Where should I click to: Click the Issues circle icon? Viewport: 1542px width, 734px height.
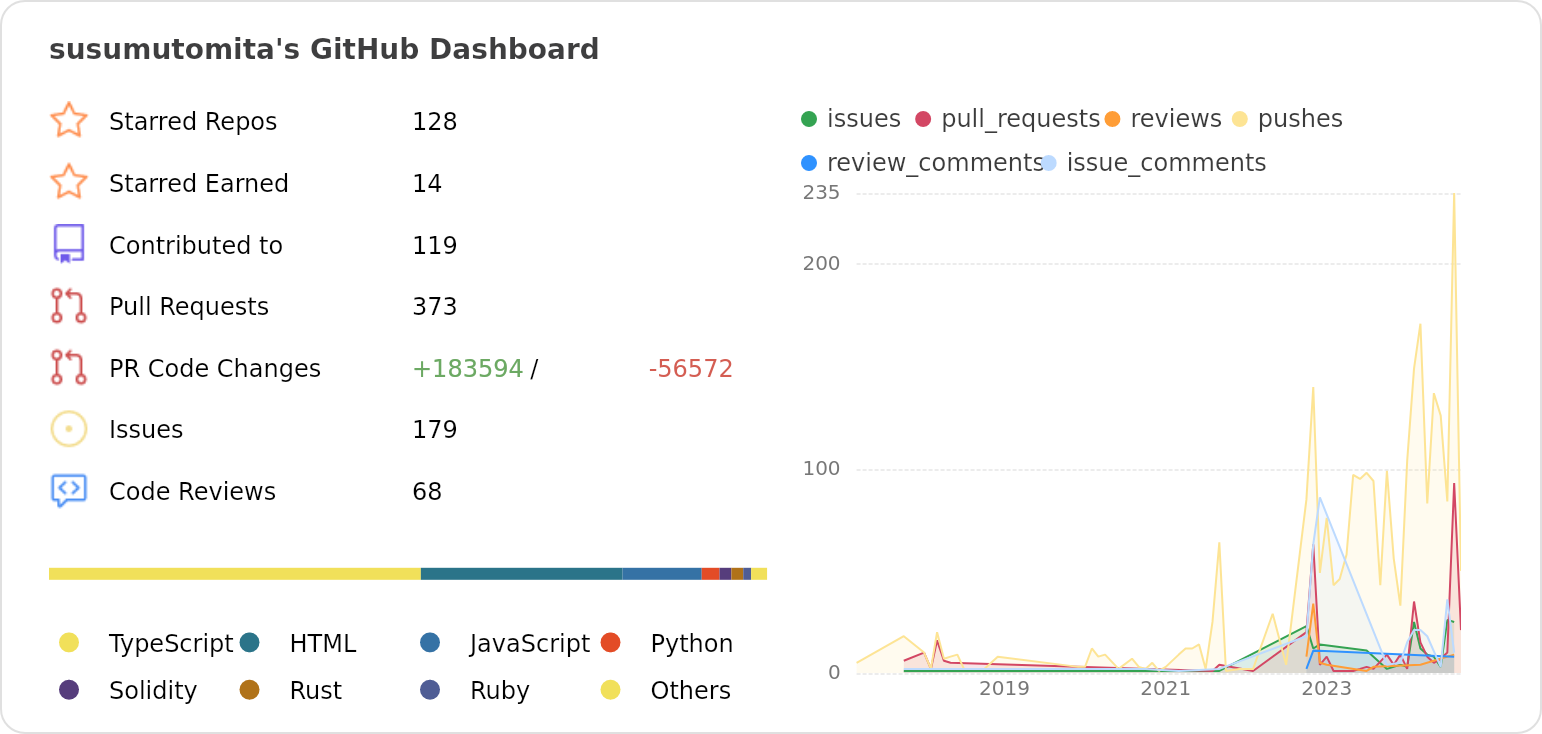tap(69, 429)
